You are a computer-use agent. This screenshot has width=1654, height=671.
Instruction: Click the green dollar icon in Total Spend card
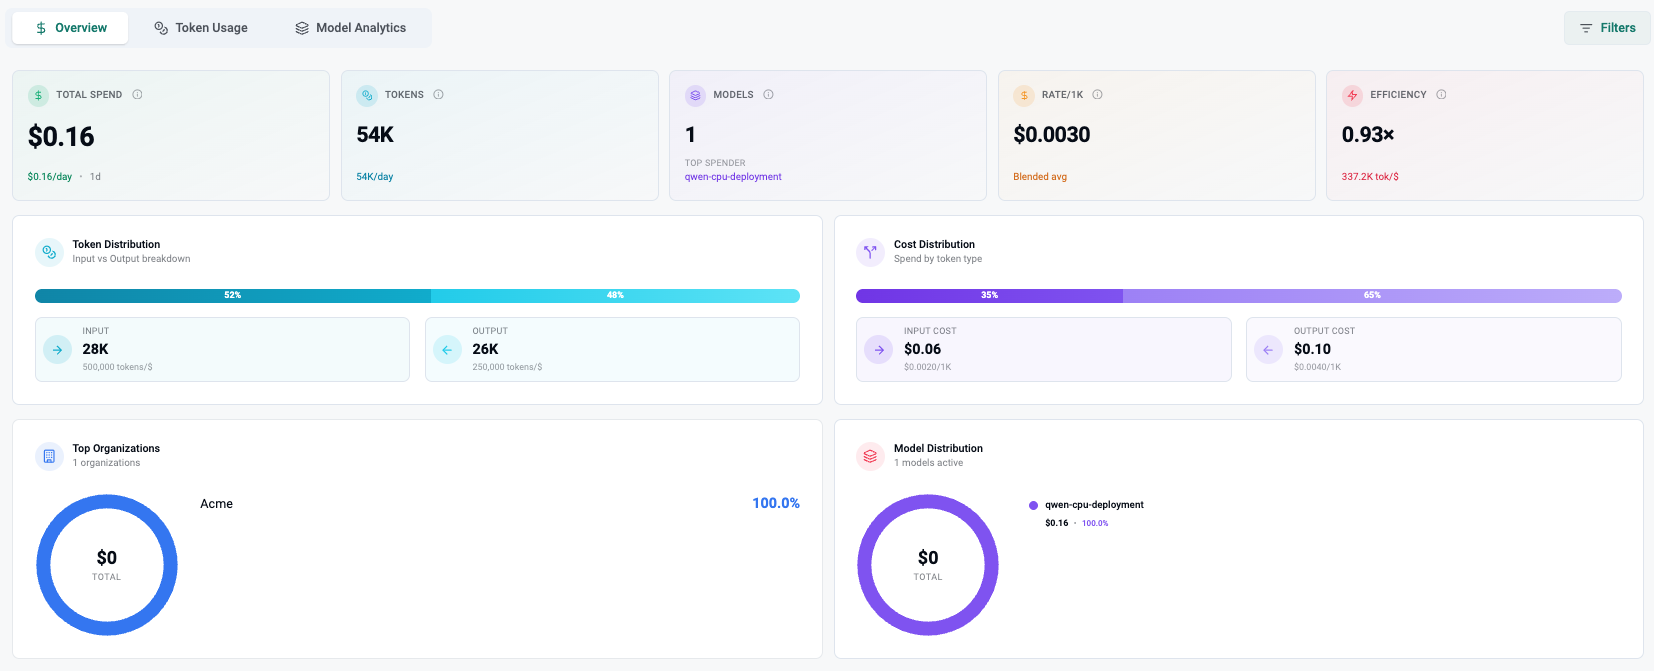(x=38, y=96)
